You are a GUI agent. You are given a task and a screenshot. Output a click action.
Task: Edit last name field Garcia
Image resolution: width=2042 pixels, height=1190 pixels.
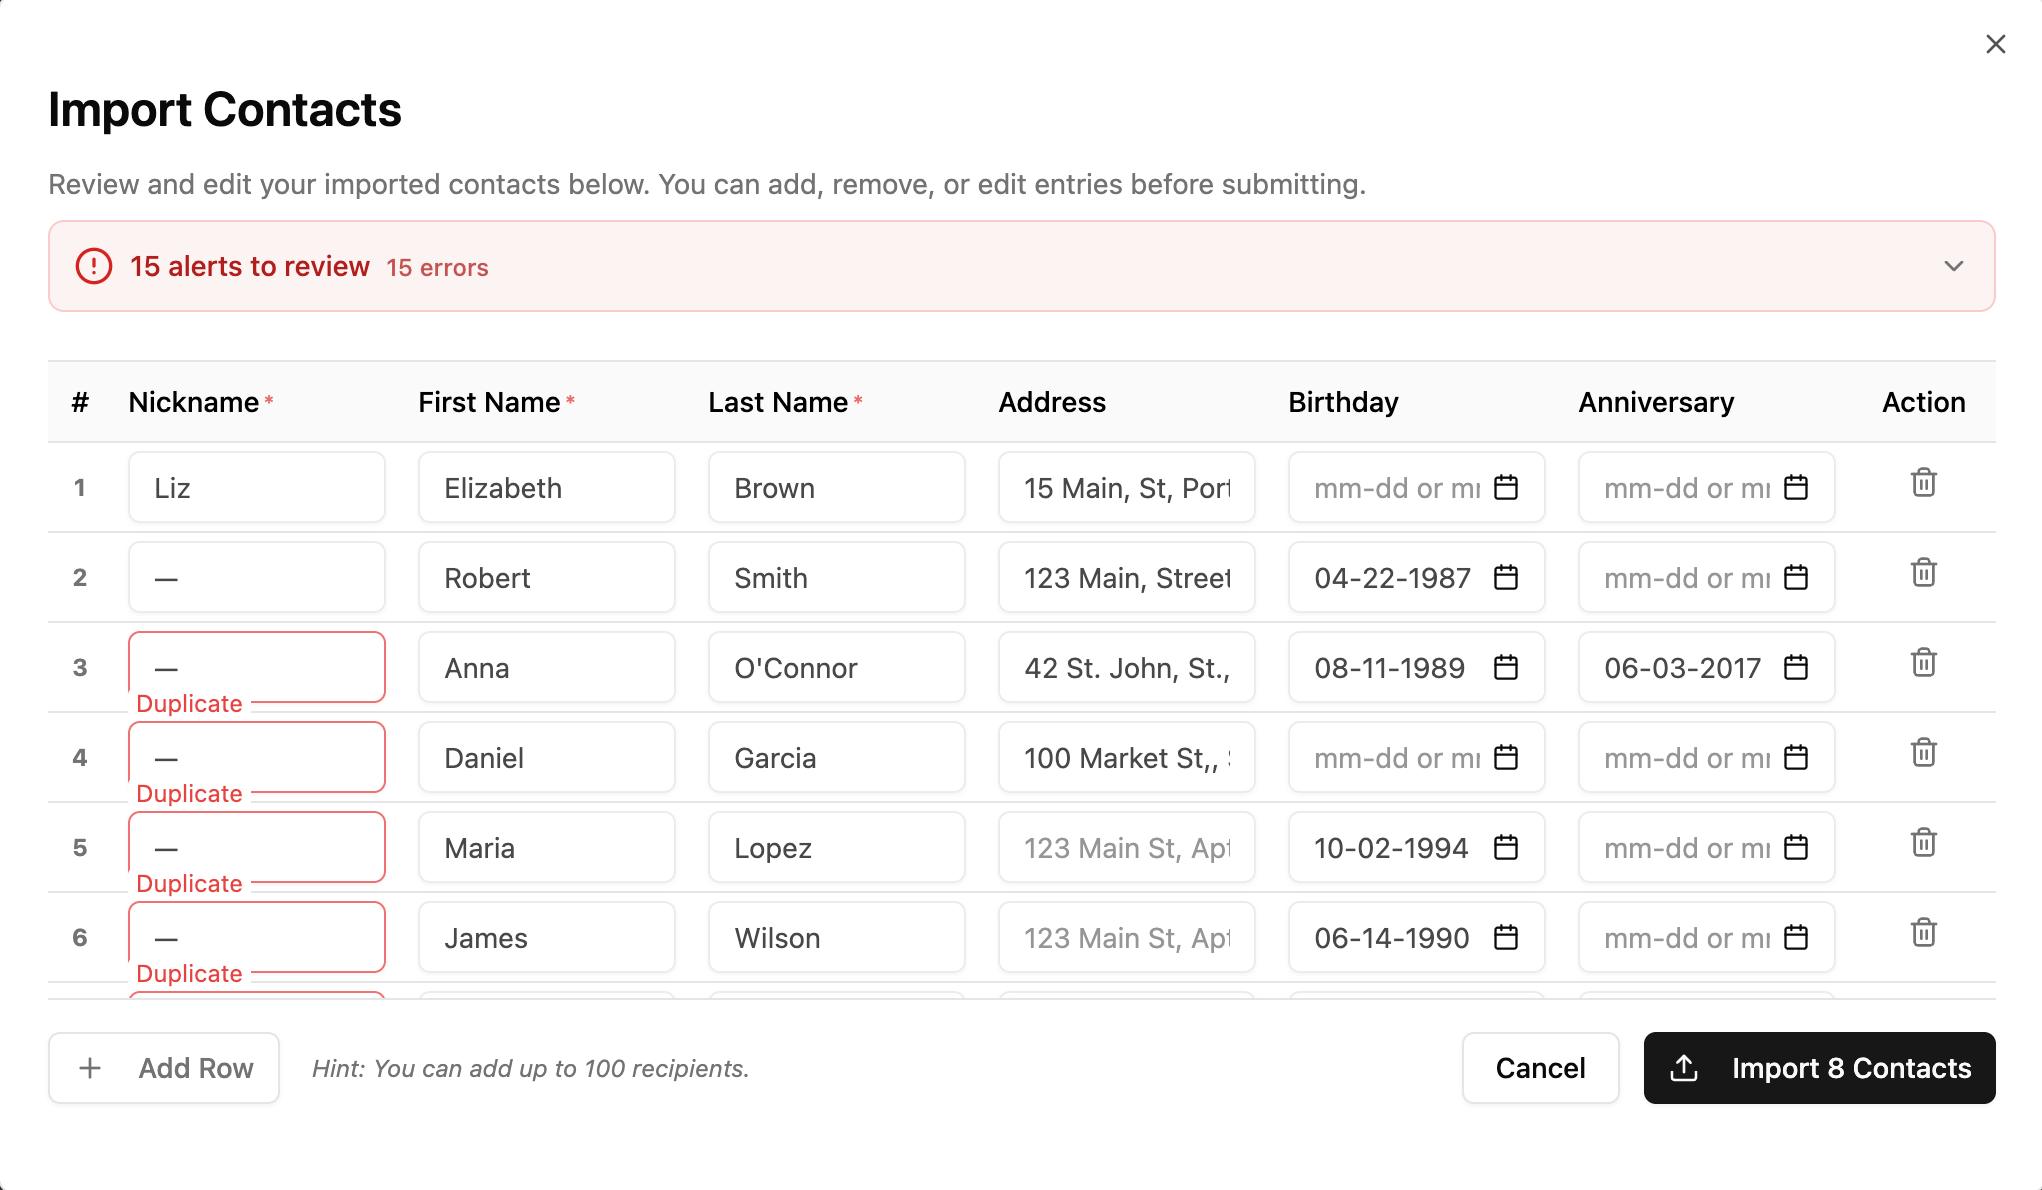[837, 757]
